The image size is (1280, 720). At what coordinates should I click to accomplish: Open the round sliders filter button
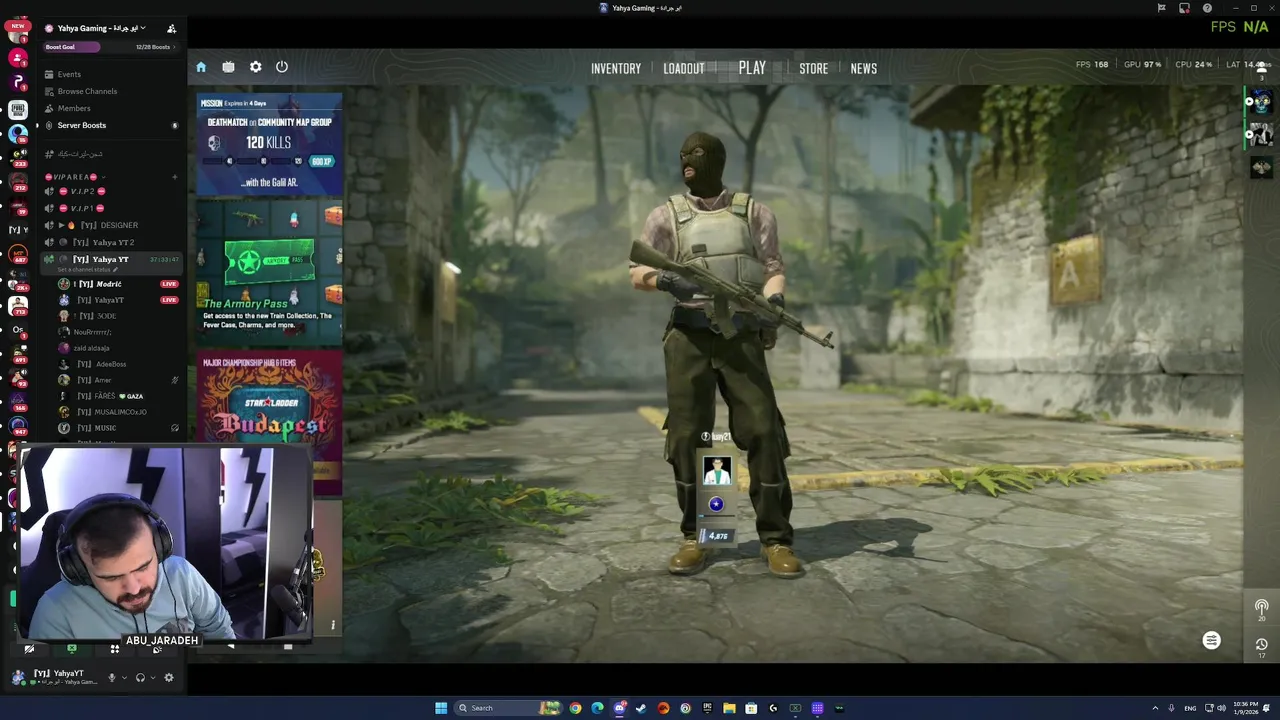coord(1211,641)
